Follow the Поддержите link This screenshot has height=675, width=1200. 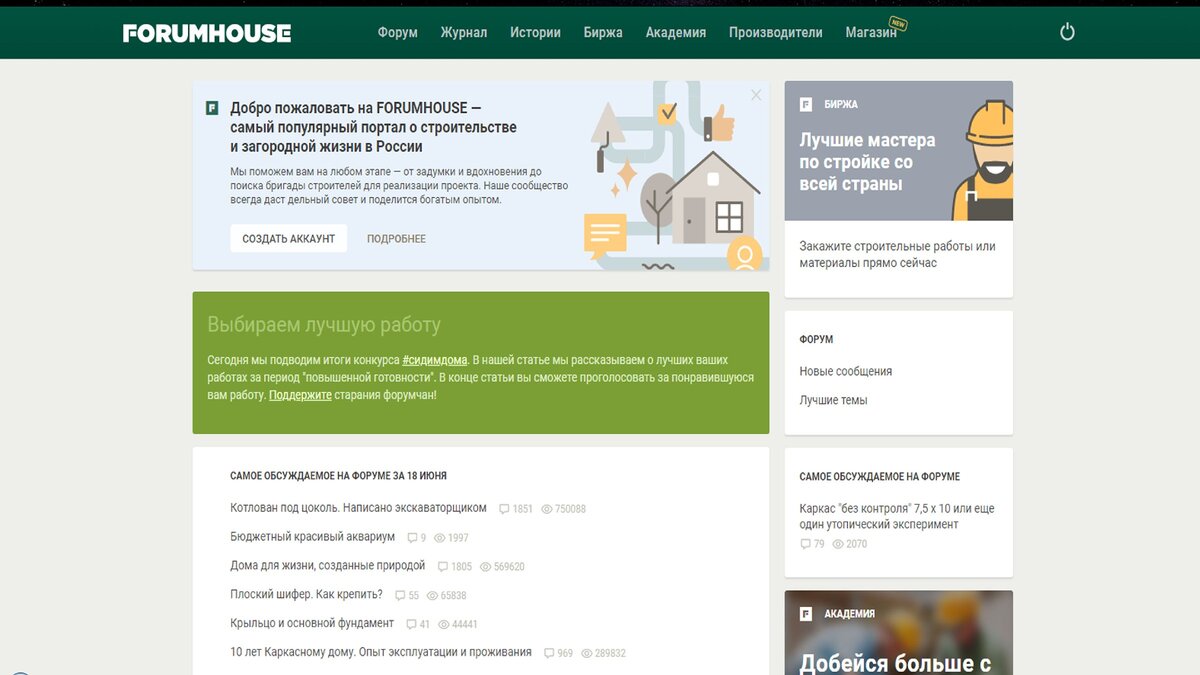(300, 395)
